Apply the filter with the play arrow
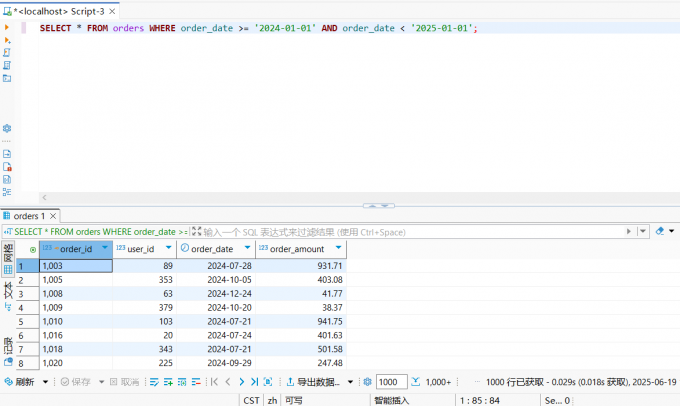Viewport: 680px width, 406px height. click(x=628, y=232)
